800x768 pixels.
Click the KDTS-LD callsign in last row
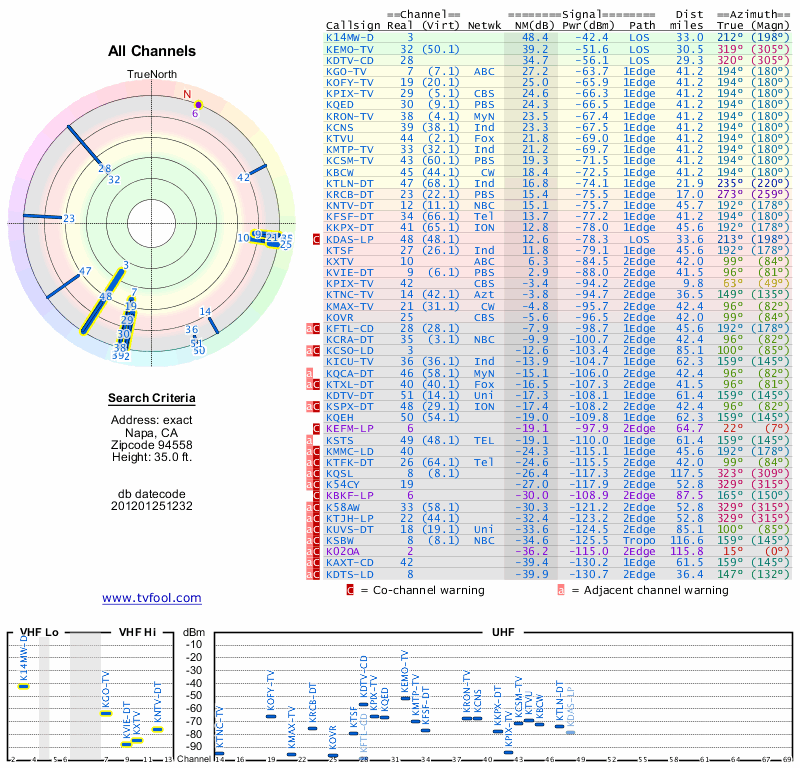pos(351,574)
